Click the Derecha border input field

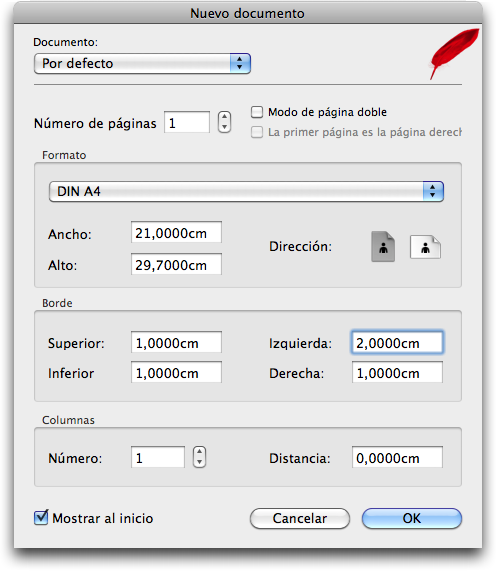(x=397, y=373)
